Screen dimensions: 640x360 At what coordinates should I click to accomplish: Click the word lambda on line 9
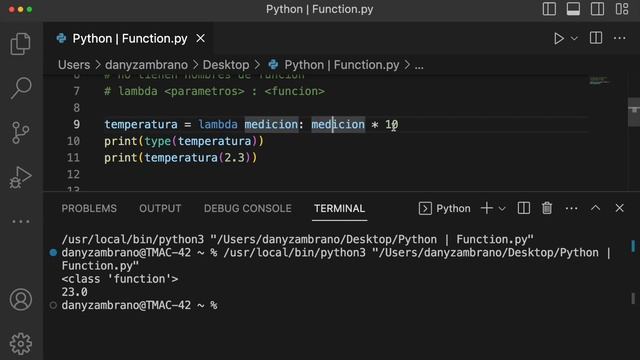click(x=218, y=124)
